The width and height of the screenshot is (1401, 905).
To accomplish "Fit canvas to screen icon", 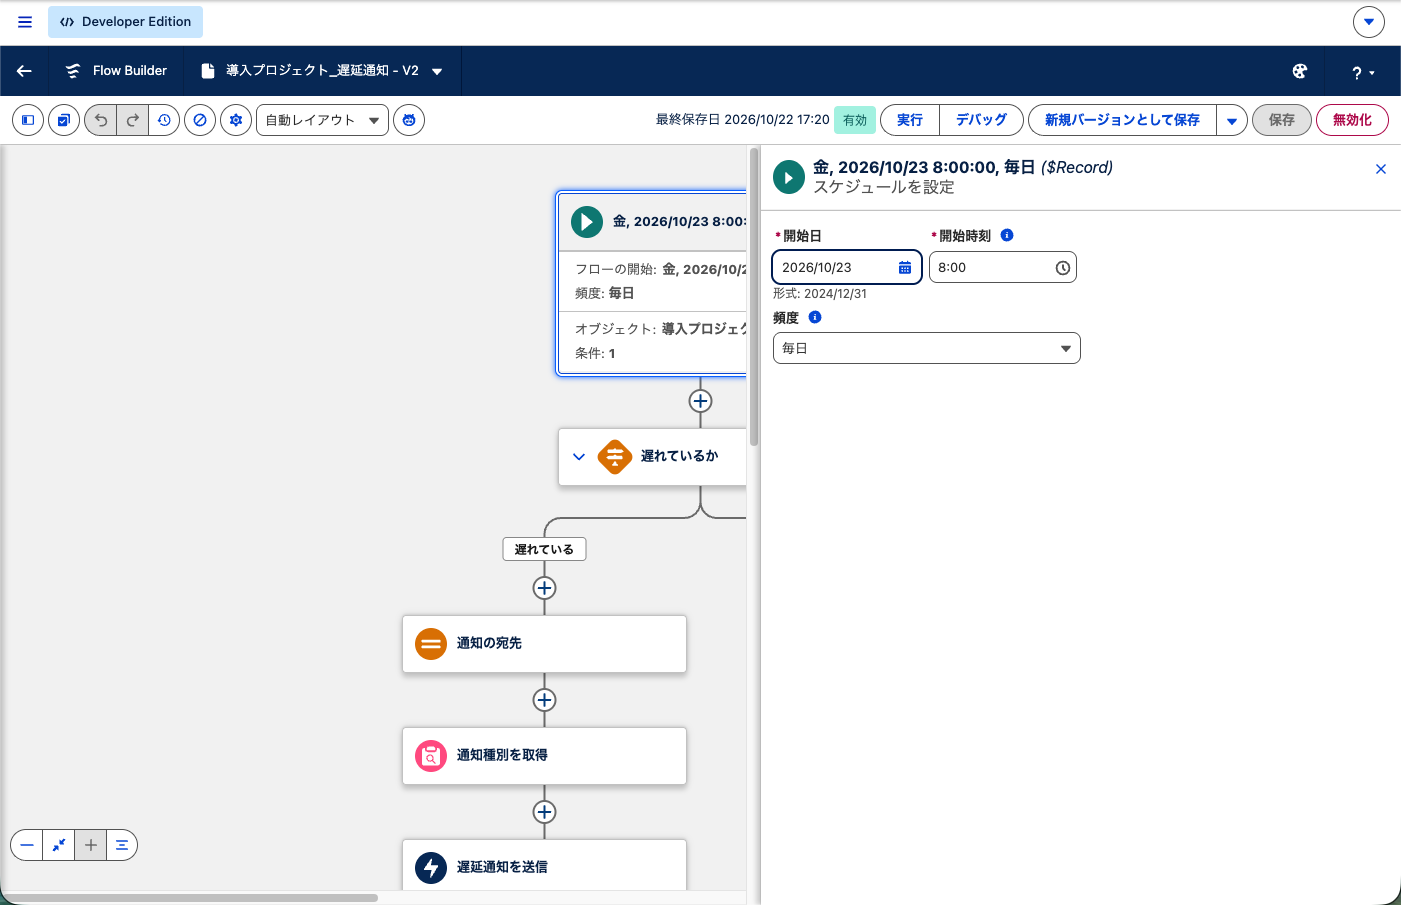I will [x=59, y=845].
